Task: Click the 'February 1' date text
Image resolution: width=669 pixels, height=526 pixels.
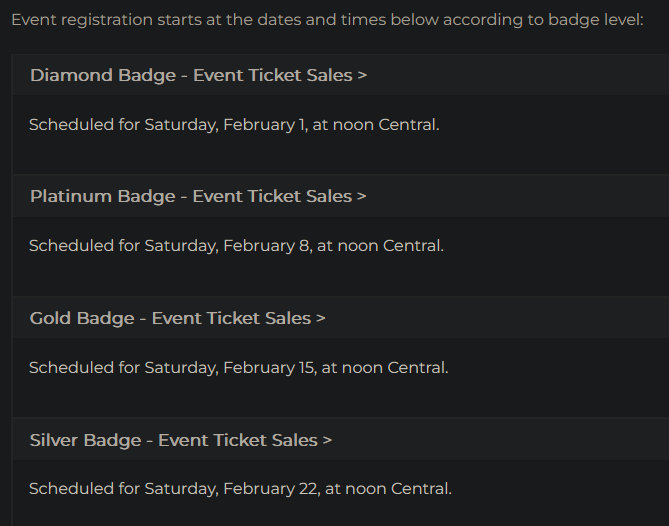Action: coord(264,125)
